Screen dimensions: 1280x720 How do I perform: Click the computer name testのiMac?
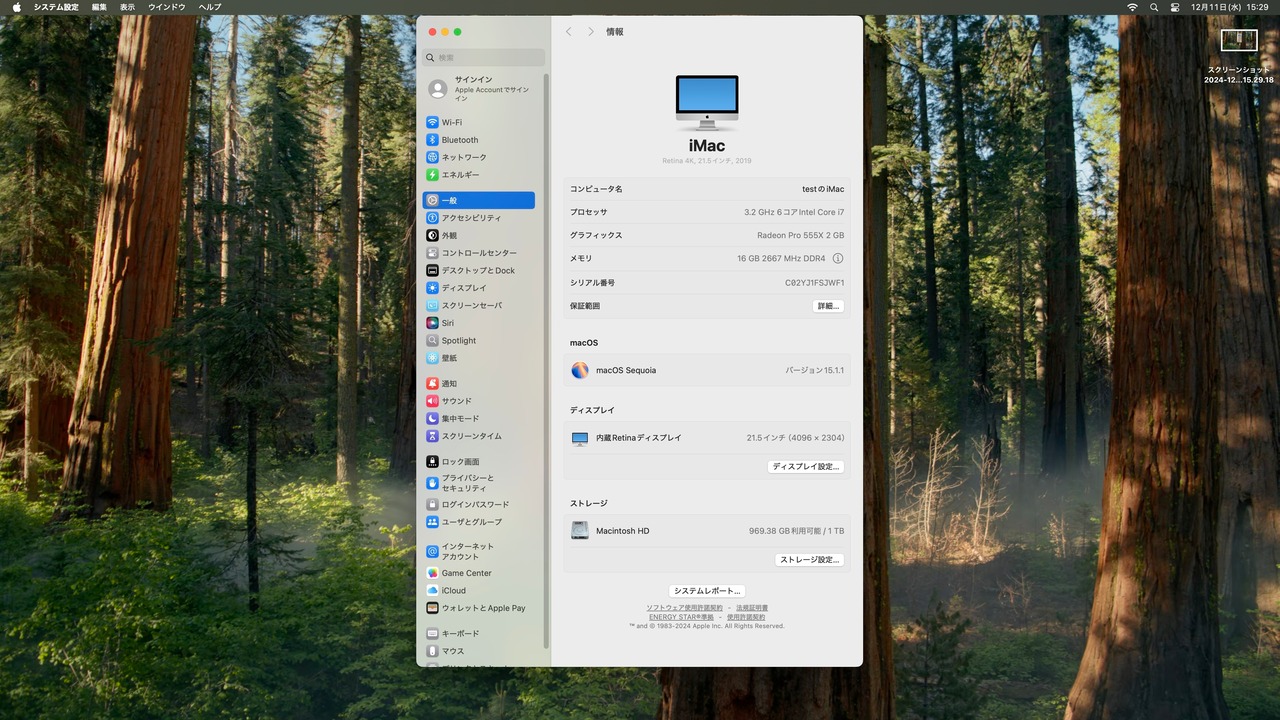click(823, 189)
